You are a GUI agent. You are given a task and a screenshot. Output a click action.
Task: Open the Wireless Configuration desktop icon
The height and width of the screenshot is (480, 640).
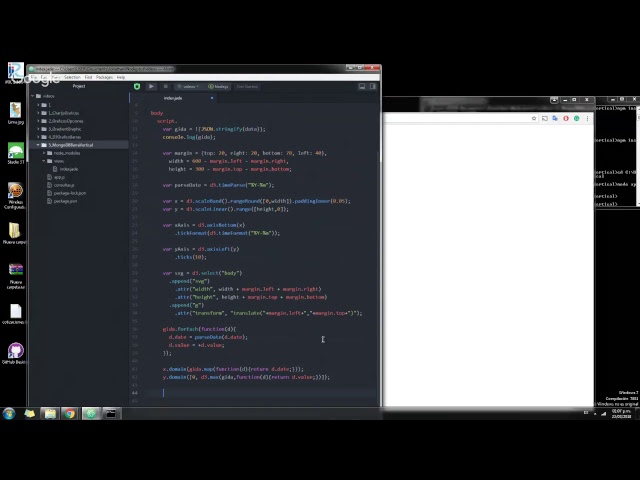(16, 196)
